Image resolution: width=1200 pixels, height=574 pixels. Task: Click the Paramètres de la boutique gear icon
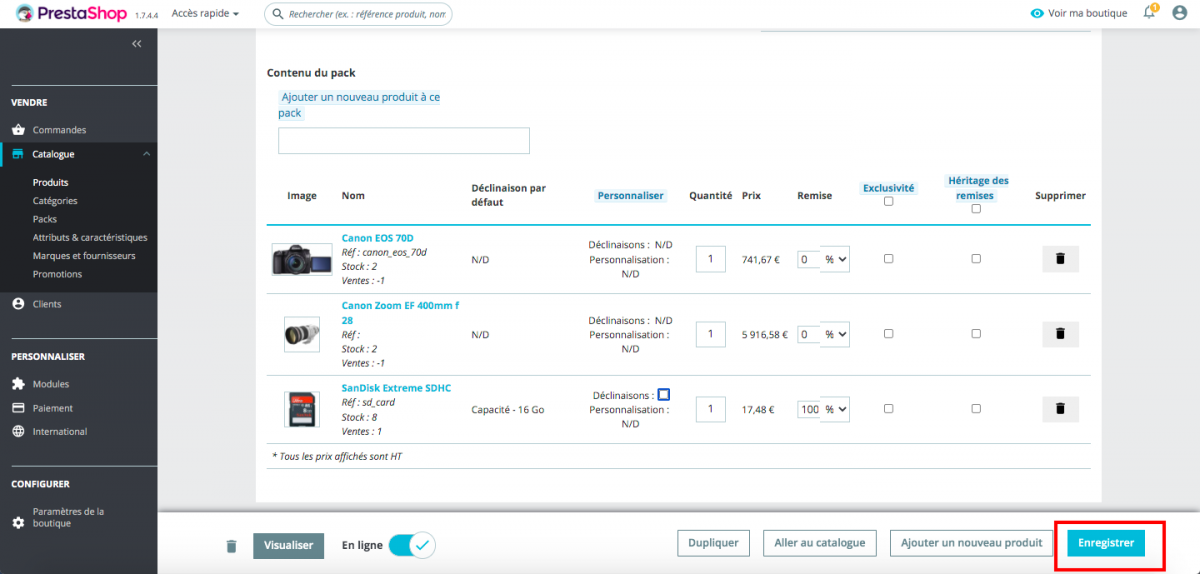tap(18, 523)
